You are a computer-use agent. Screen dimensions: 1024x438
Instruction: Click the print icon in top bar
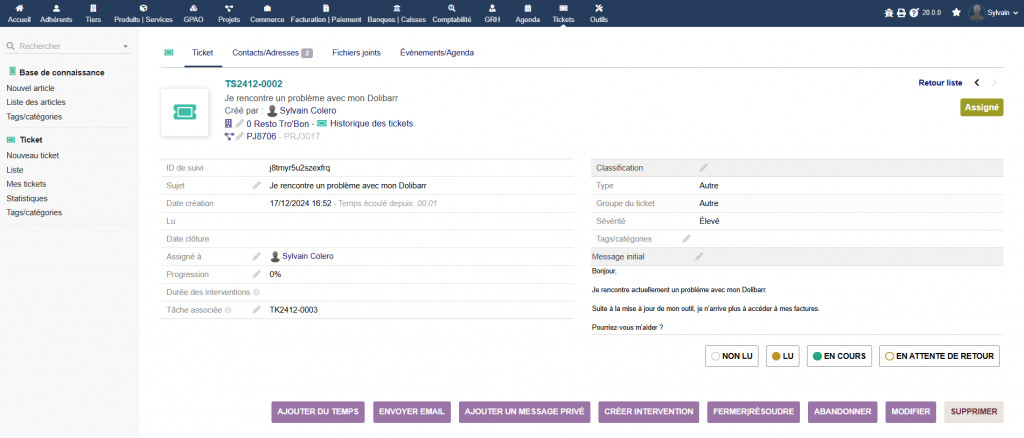point(901,13)
